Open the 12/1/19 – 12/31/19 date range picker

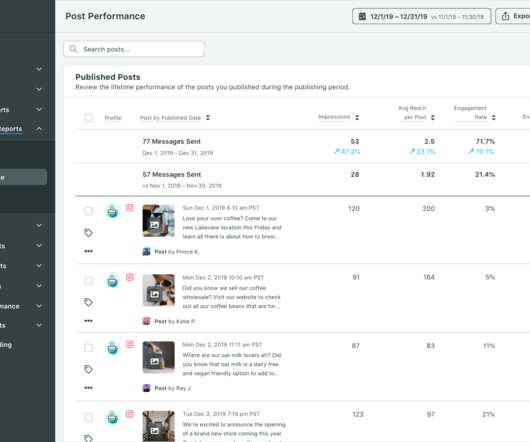click(422, 16)
